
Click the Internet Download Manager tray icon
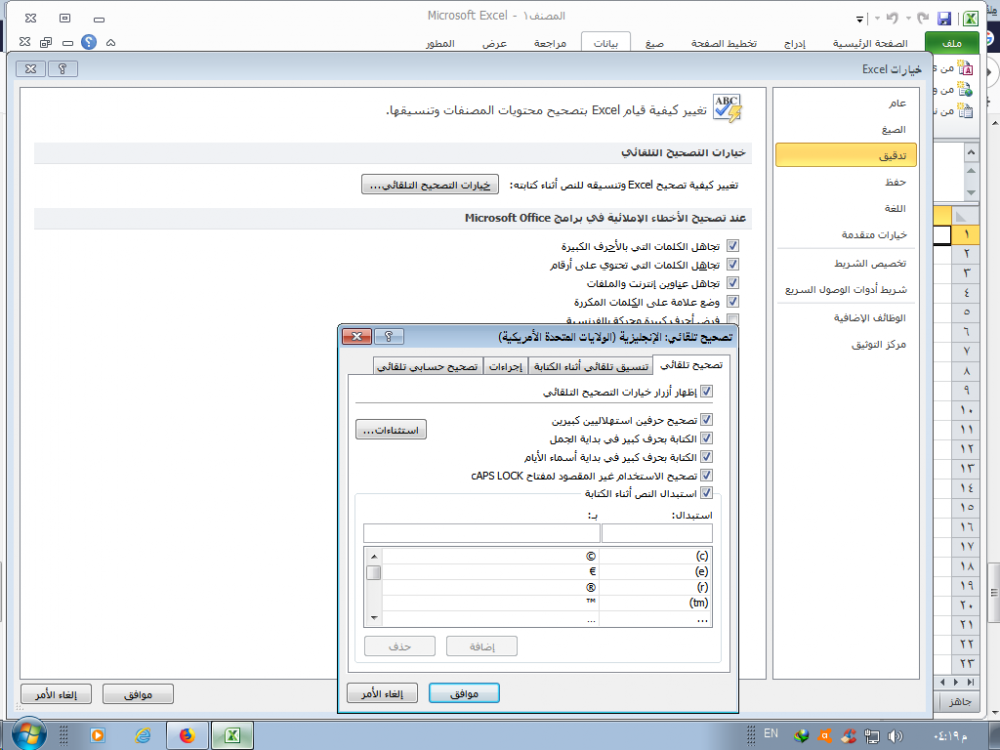802,736
